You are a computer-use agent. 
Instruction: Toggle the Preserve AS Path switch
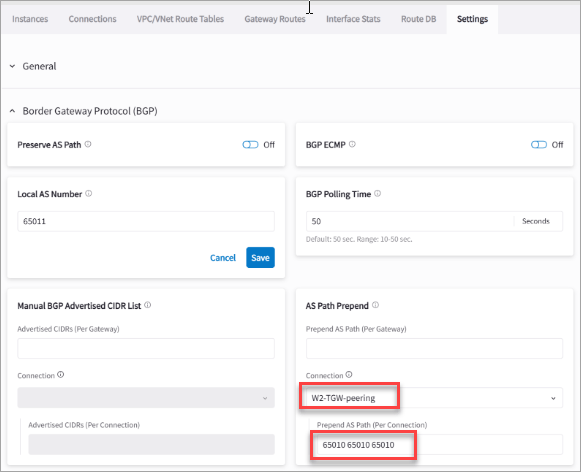coord(250,144)
